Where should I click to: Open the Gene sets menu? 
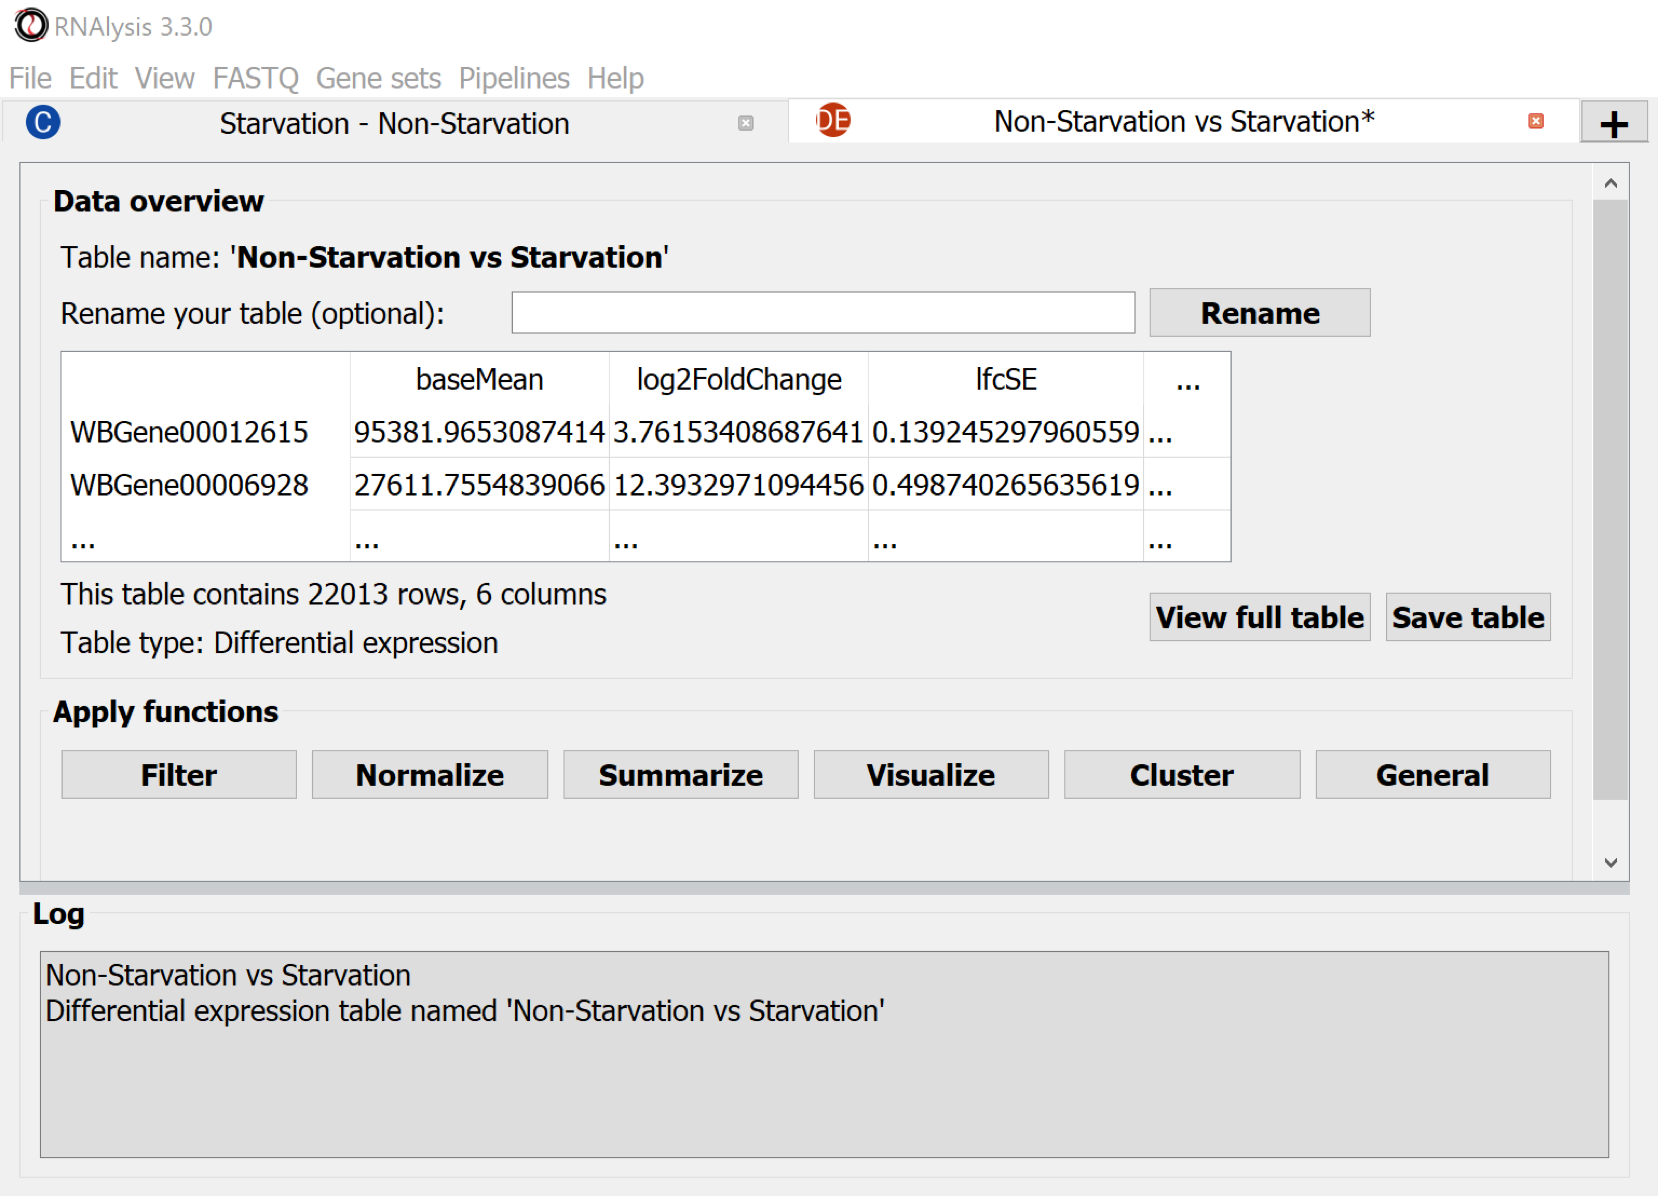point(378,78)
